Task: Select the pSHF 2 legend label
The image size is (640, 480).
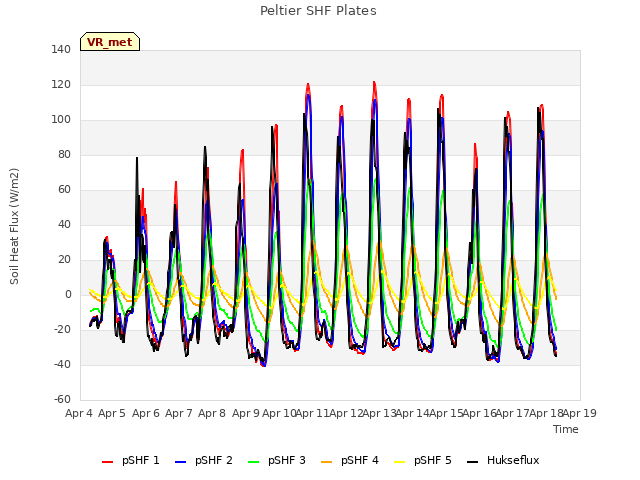Action: coord(213,460)
